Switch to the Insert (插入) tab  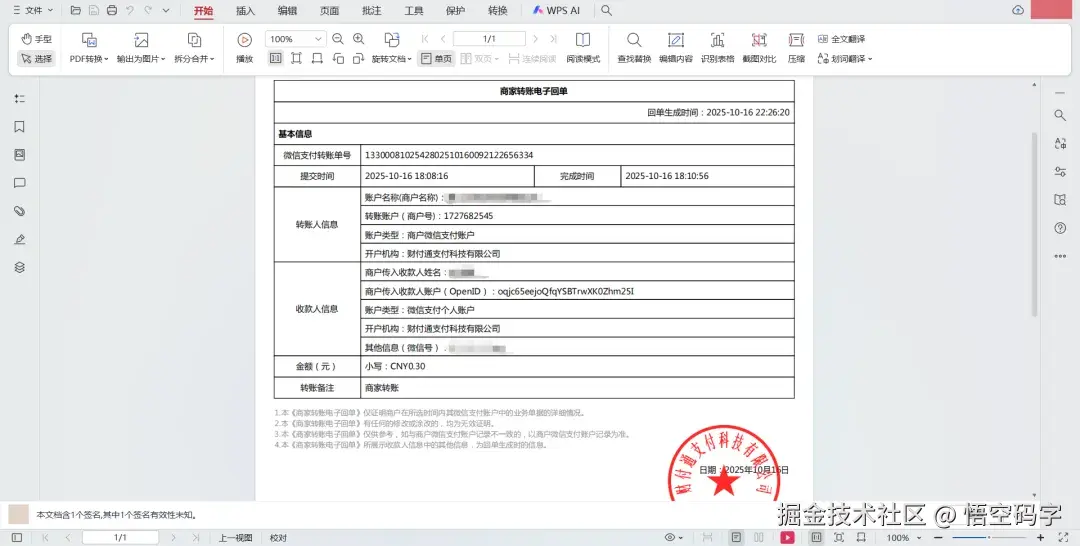pos(245,10)
